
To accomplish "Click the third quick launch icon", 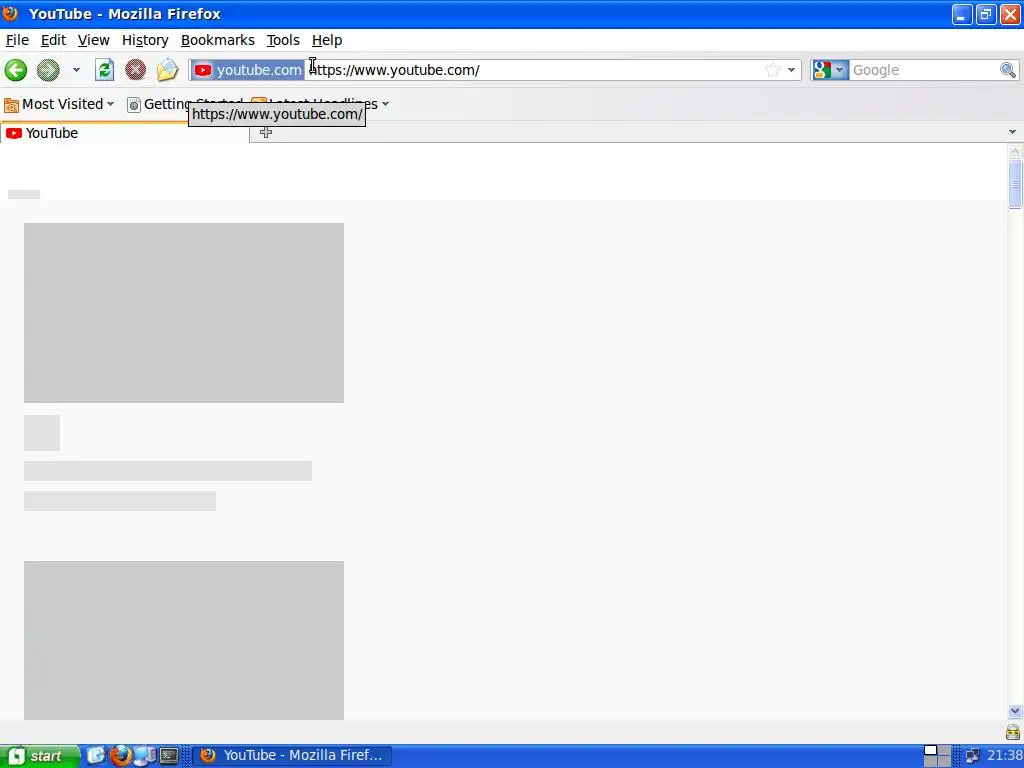I will (x=144, y=756).
